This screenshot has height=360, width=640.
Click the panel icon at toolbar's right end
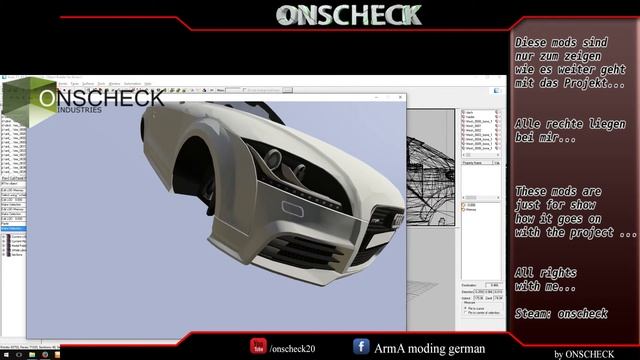497,91
